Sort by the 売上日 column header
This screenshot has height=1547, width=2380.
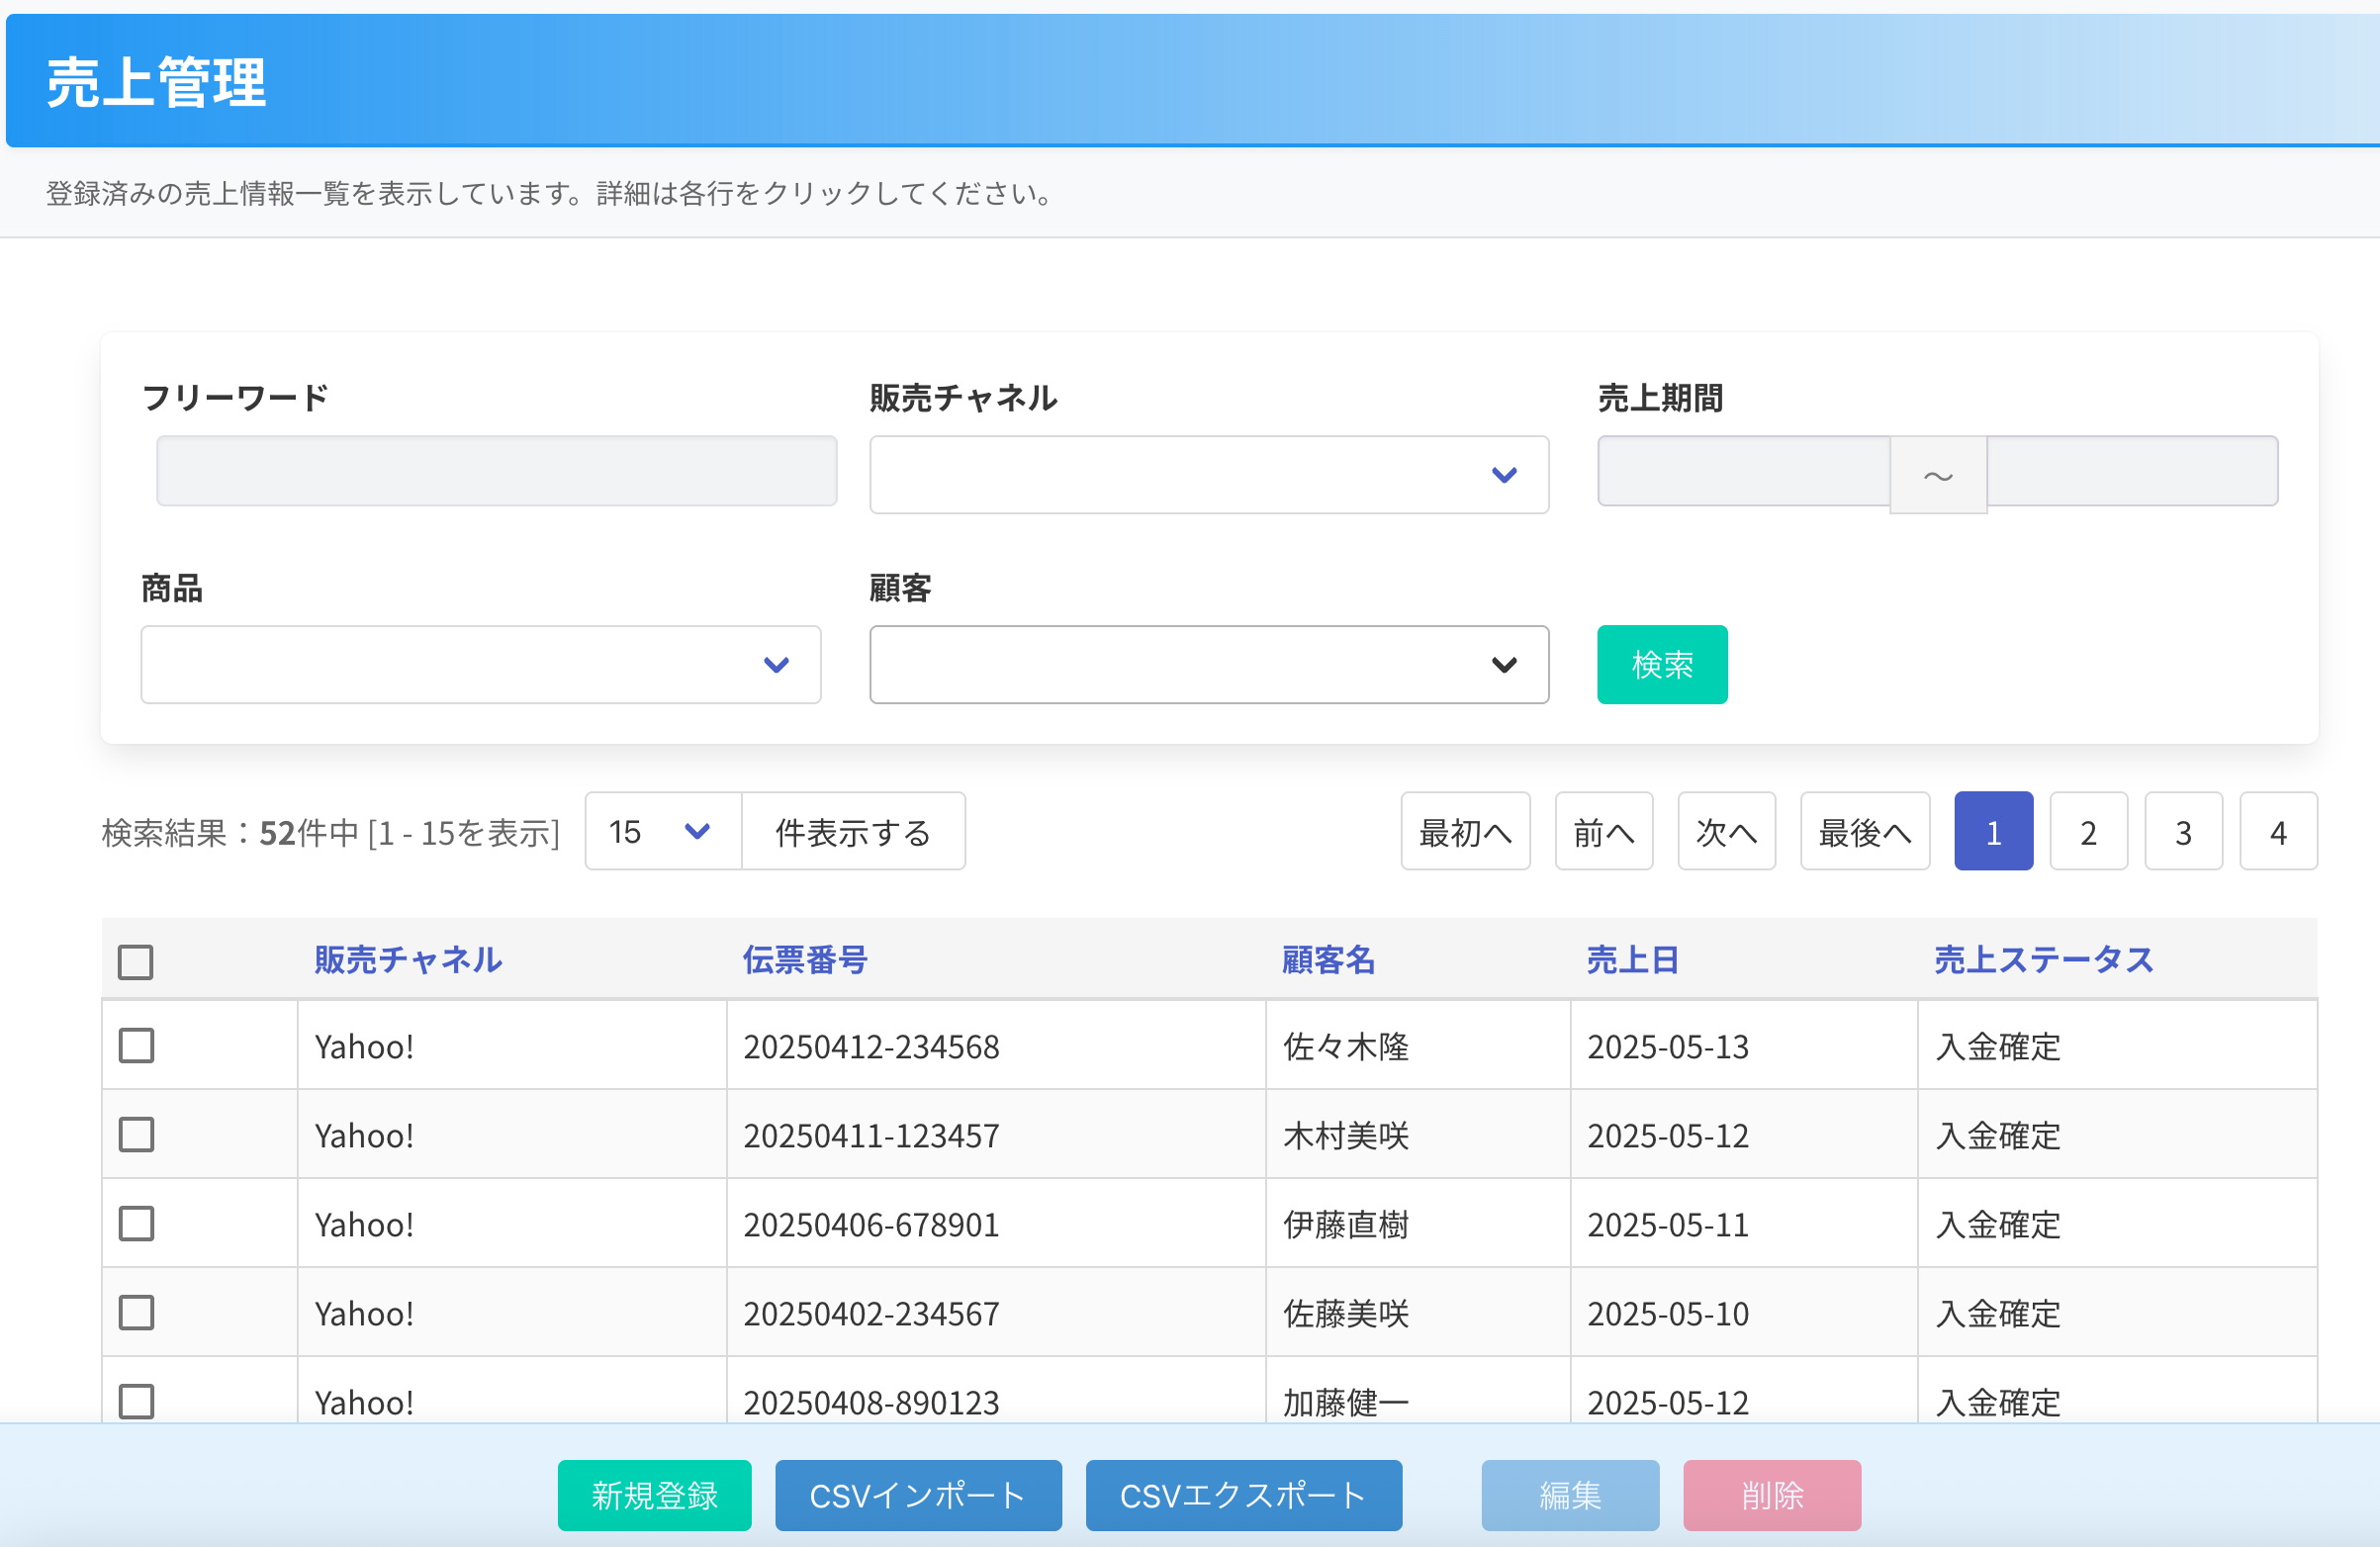1631,960
